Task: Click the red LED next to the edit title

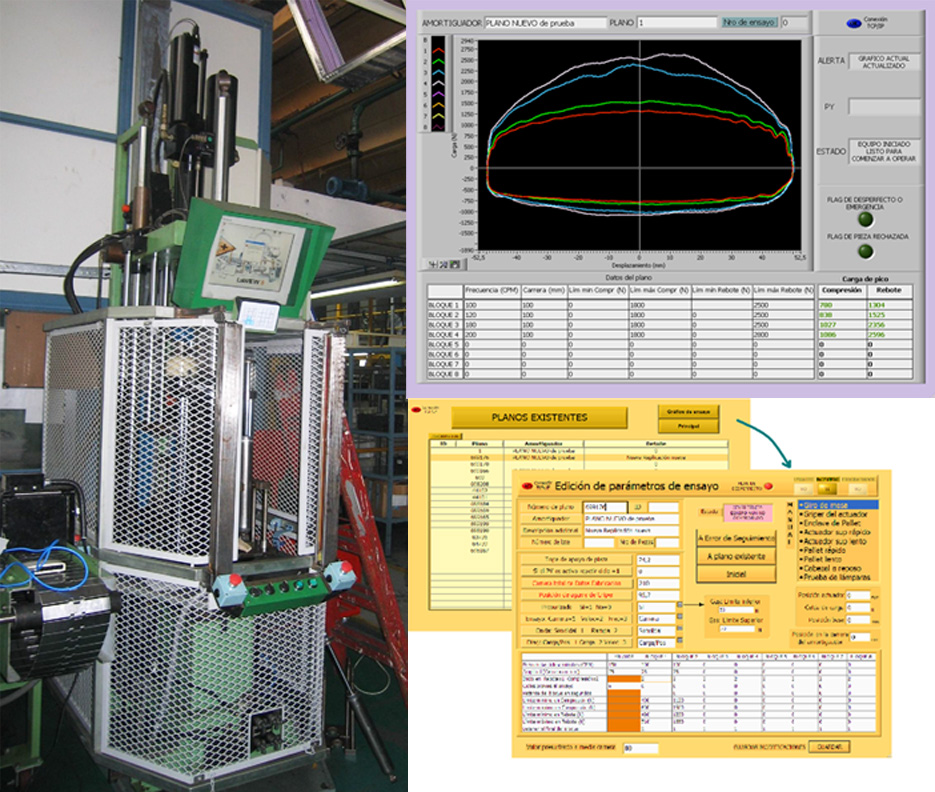Action: (x=769, y=487)
